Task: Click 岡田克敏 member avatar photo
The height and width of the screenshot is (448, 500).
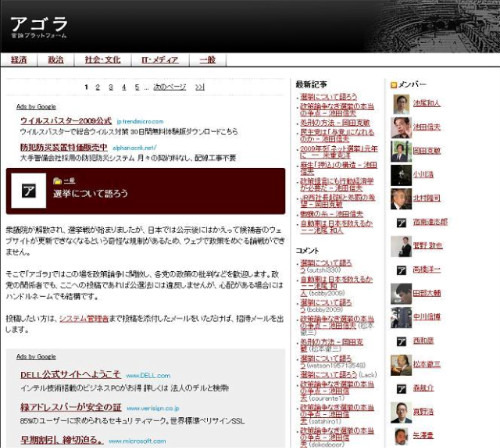Action: (401, 151)
